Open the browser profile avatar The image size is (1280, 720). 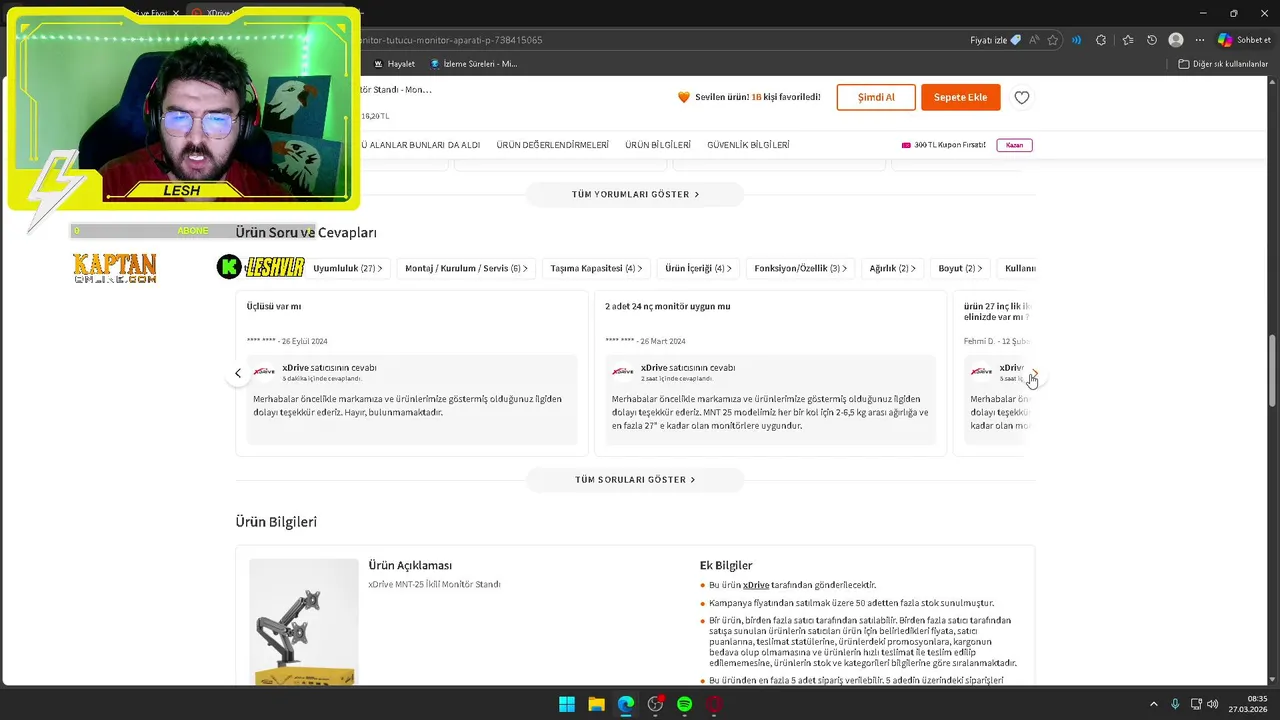[x=1176, y=40]
